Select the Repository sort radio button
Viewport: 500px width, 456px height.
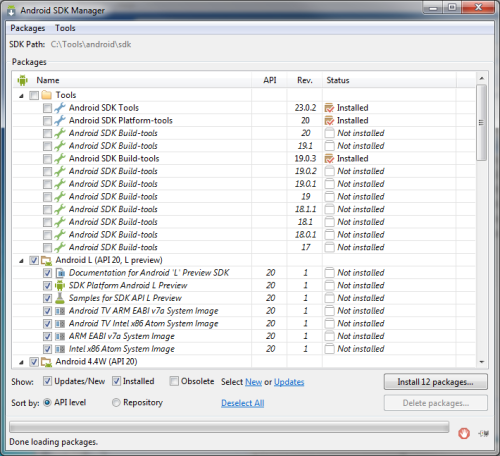(116, 402)
